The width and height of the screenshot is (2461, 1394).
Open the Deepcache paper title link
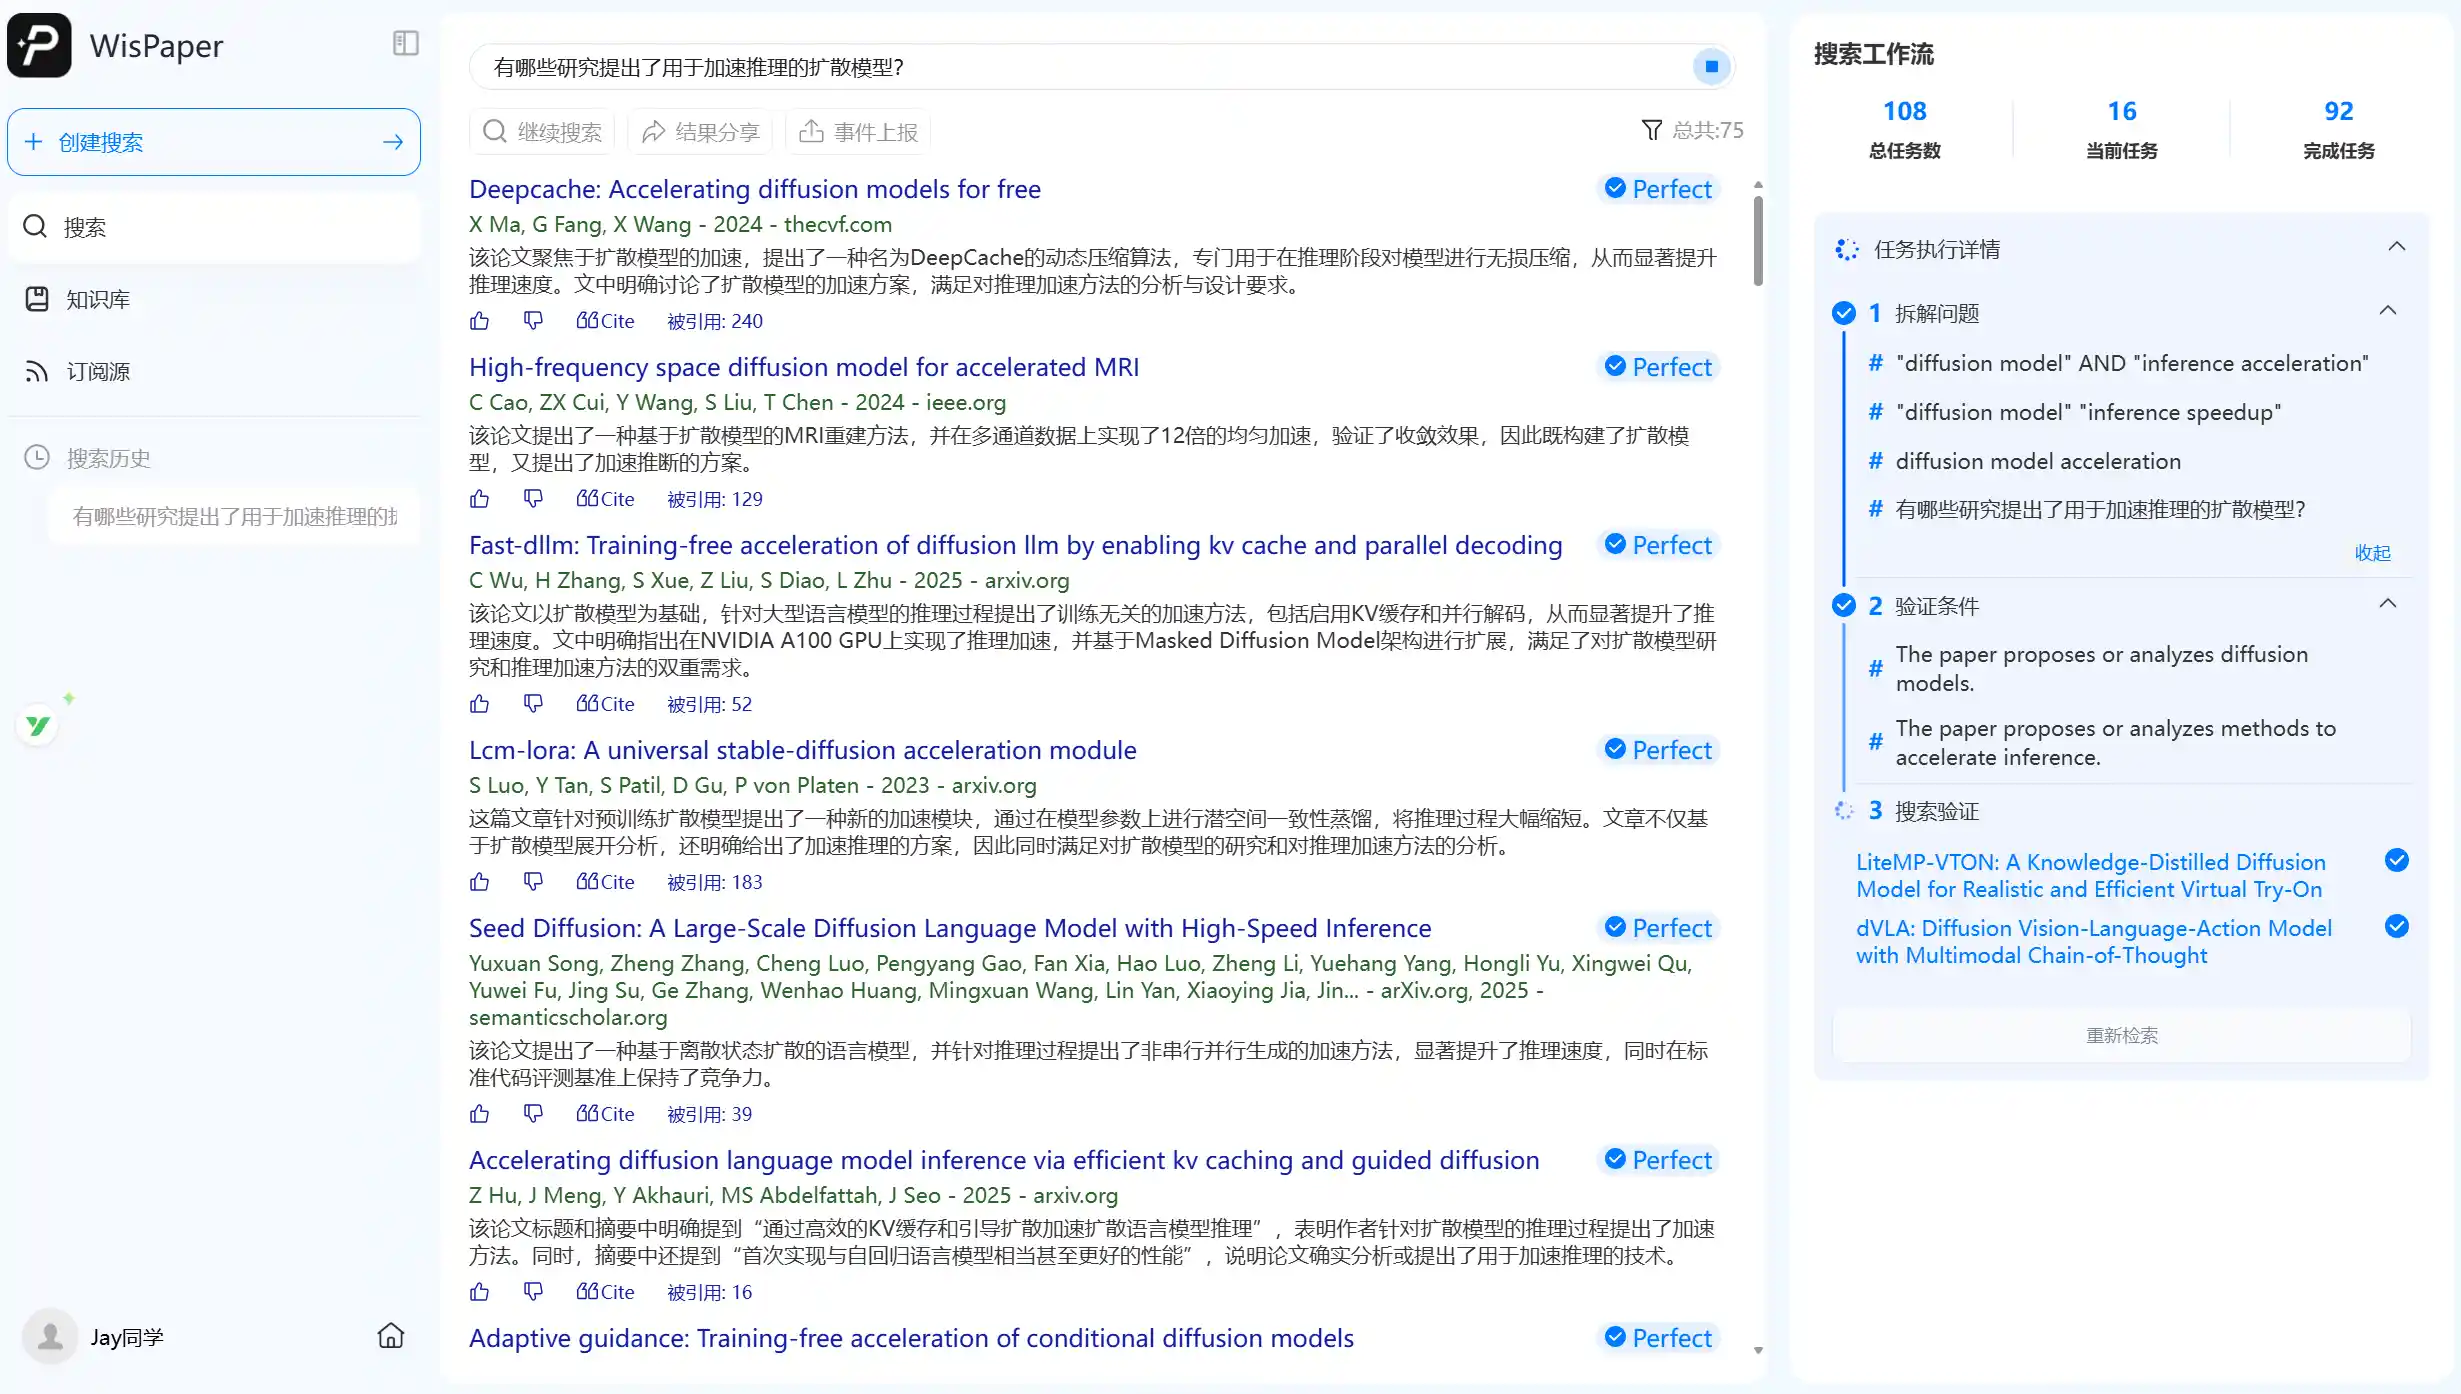click(x=754, y=189)
